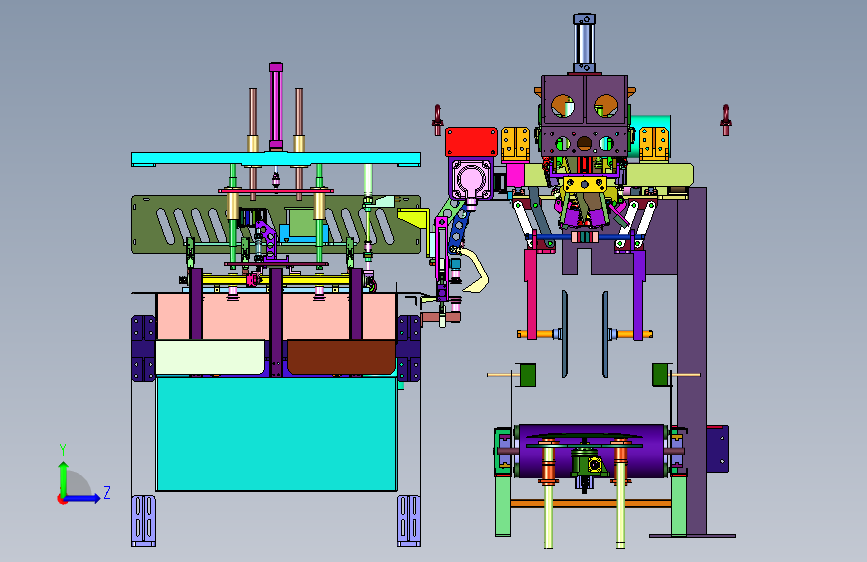Click the green gearbox below the drum
The width and height of the screenshot is (867, 562).
pyautogui.click(x=586, y=462)
